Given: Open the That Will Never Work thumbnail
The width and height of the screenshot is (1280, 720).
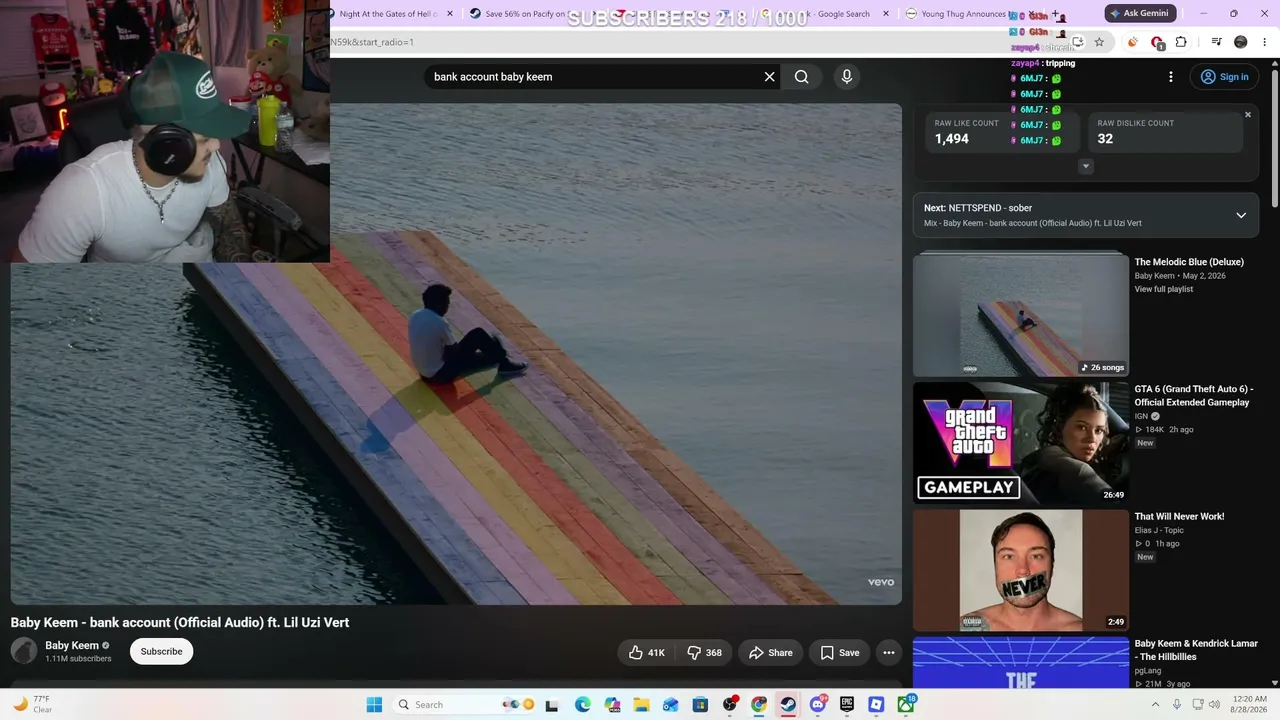Looking at the screenshot, I should pos(1021,570).
